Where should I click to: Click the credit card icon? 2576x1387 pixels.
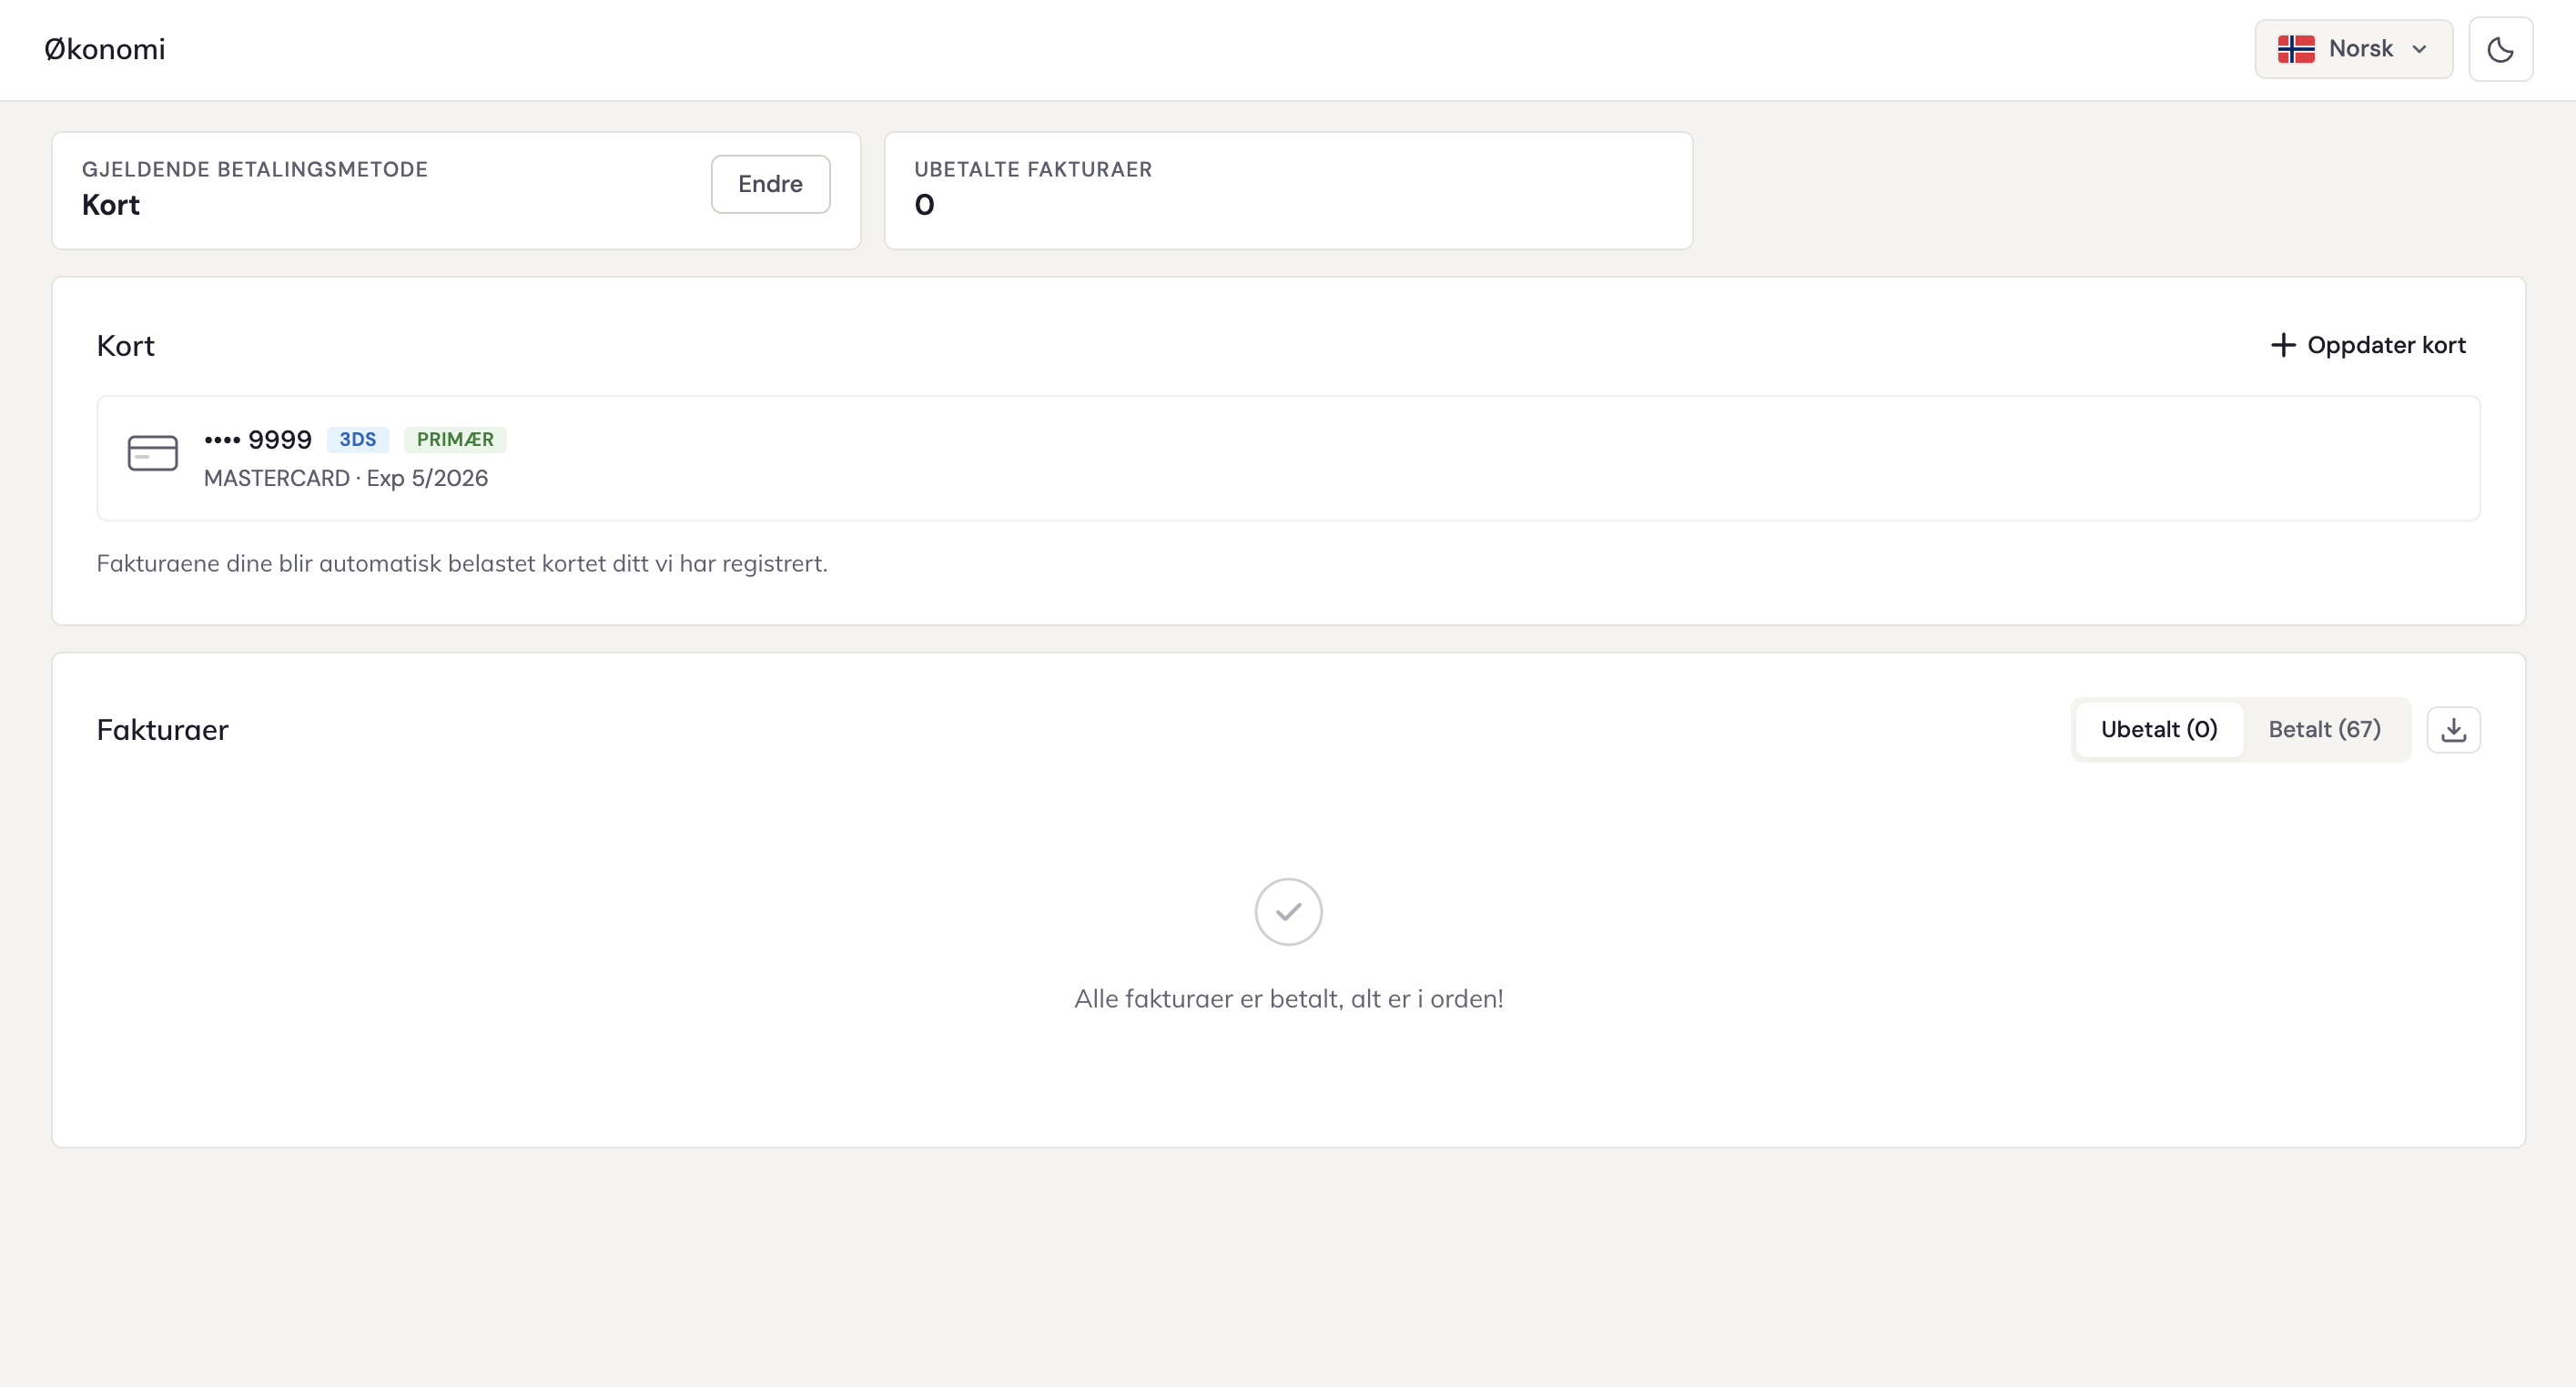[153, 453]
